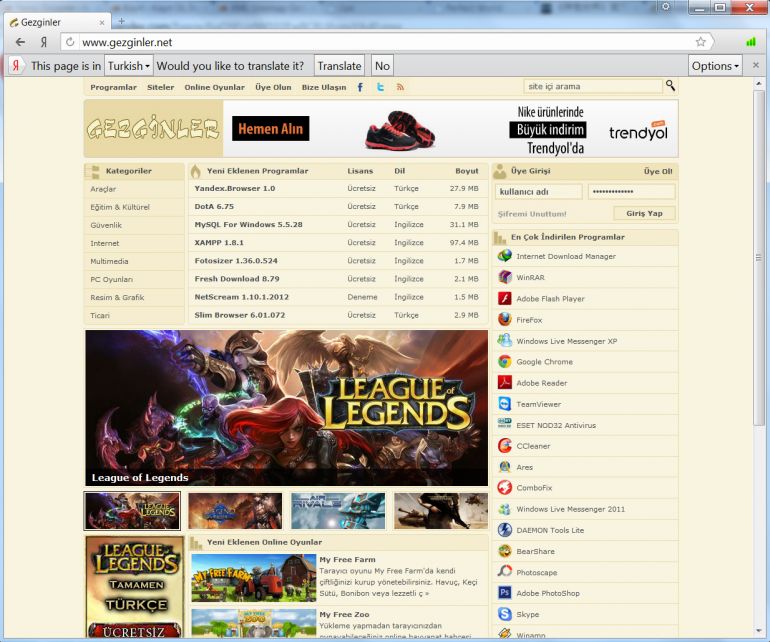770x642 pixels.
Task: Open the translation Options dropdown
Action: click(x=715, y=66)
